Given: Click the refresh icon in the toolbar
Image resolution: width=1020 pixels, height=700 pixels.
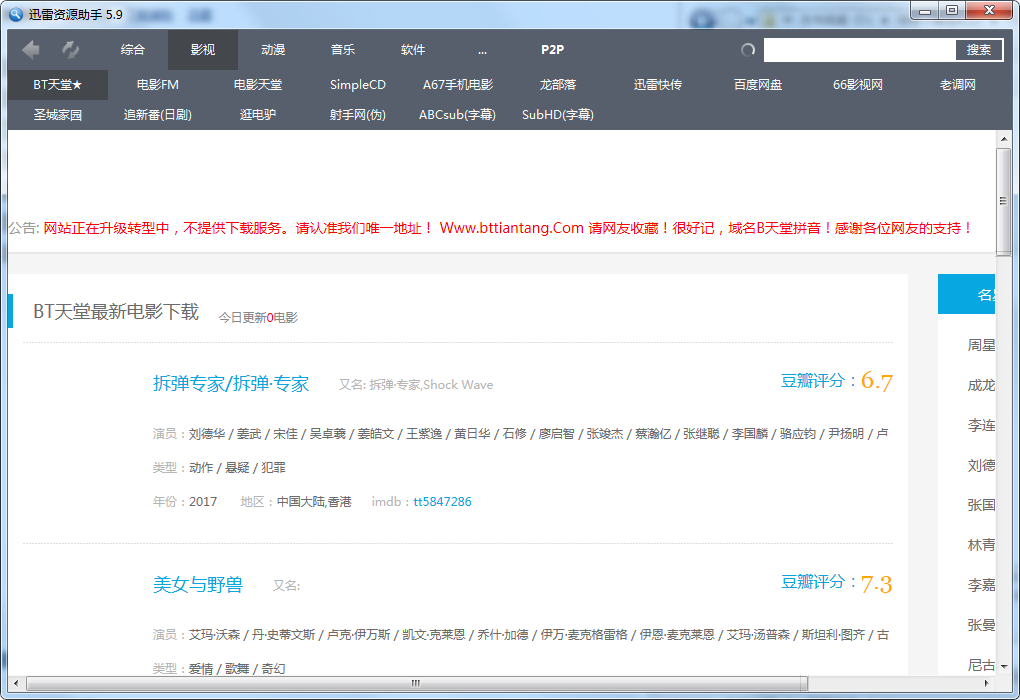Looking at the screenshot, I should click(71, 50).
